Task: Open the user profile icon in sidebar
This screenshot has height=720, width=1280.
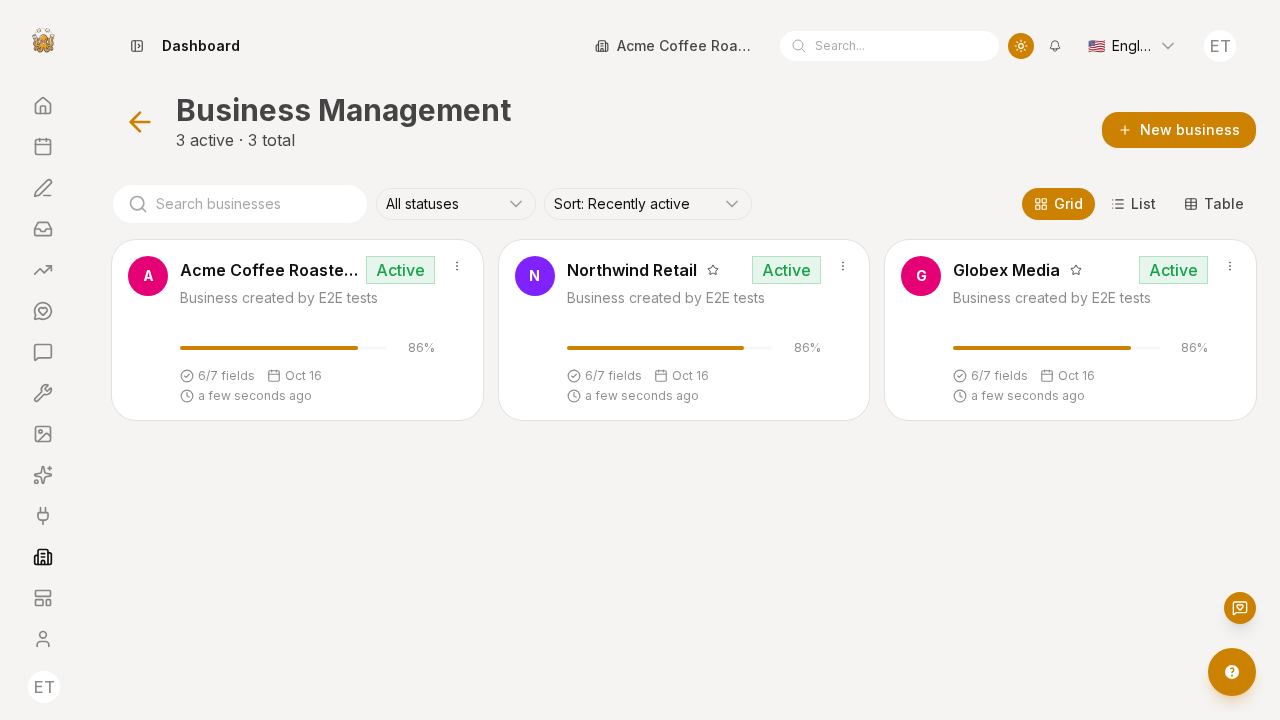Action: pyautogui.click(x=43, y=639)
